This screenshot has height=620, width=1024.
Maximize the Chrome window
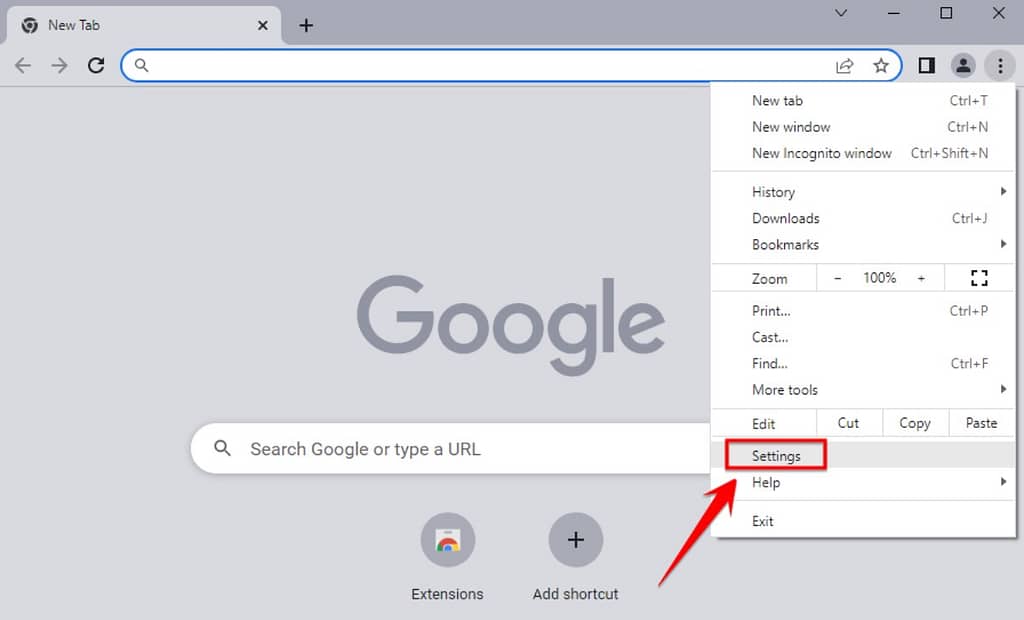[946, 13]
